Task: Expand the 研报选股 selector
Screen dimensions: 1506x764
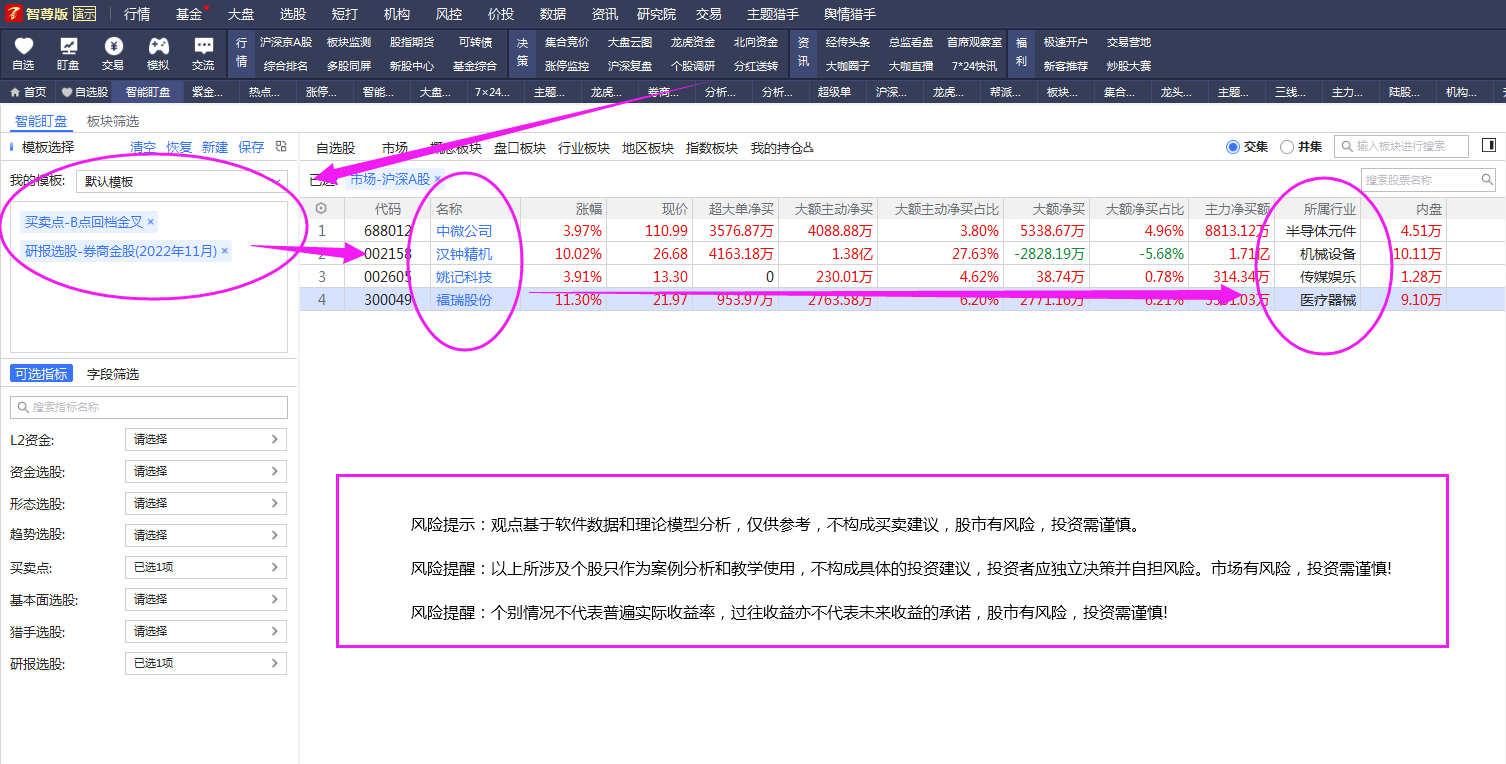Action: [x=206, y=664]
